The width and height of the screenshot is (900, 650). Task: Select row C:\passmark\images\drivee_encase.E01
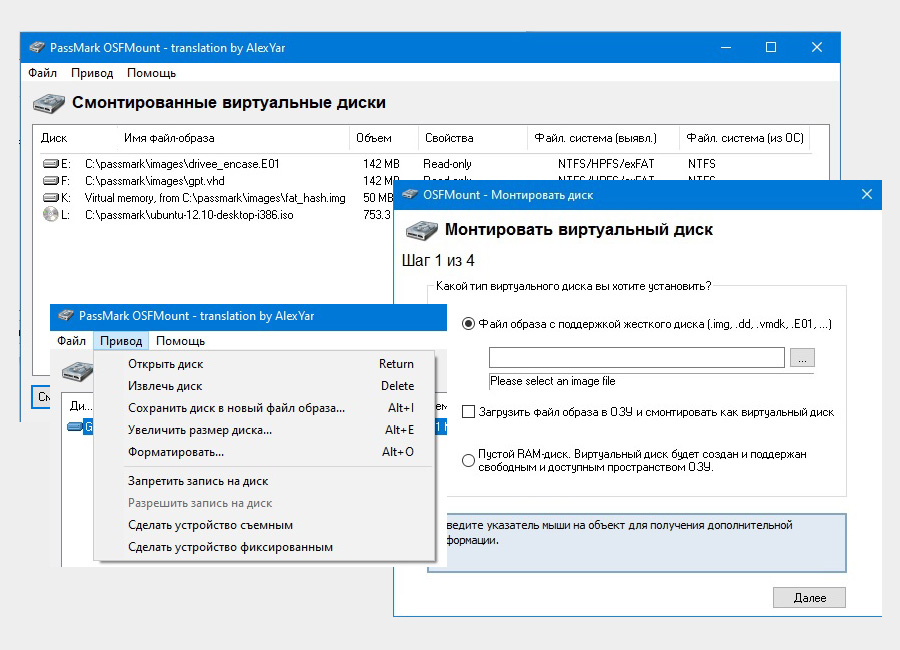point(182,164)
